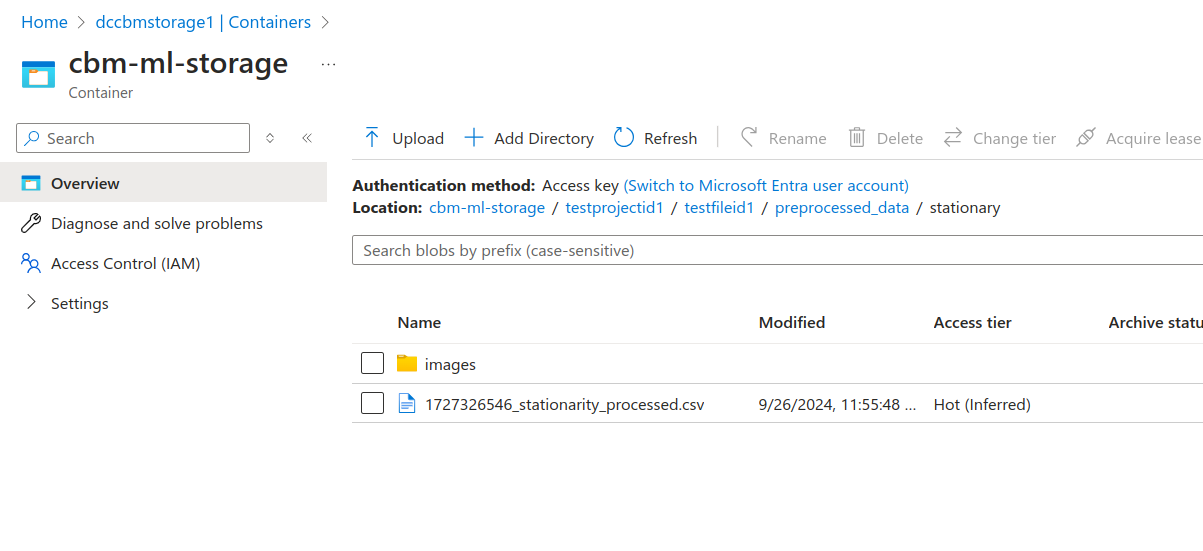Tick the stationarity_processed.csv checkbox
Viewport: 1203px width, 551px height.
click(x=372, y=404)
